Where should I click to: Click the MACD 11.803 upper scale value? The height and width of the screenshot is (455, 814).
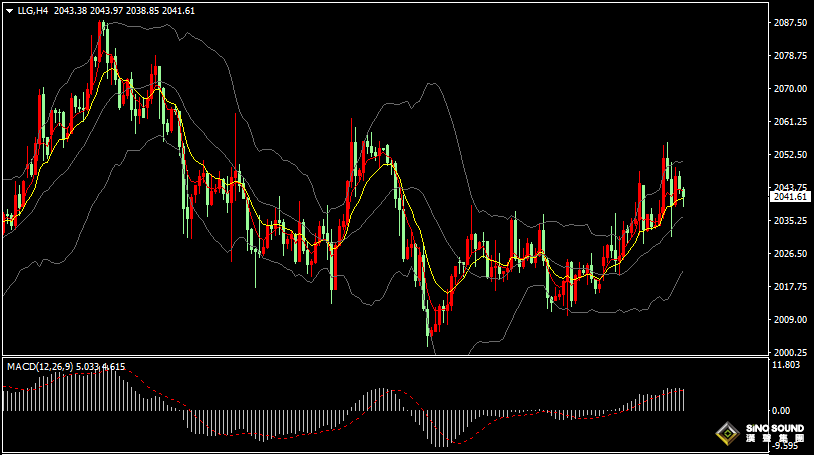tap(790, 366)
